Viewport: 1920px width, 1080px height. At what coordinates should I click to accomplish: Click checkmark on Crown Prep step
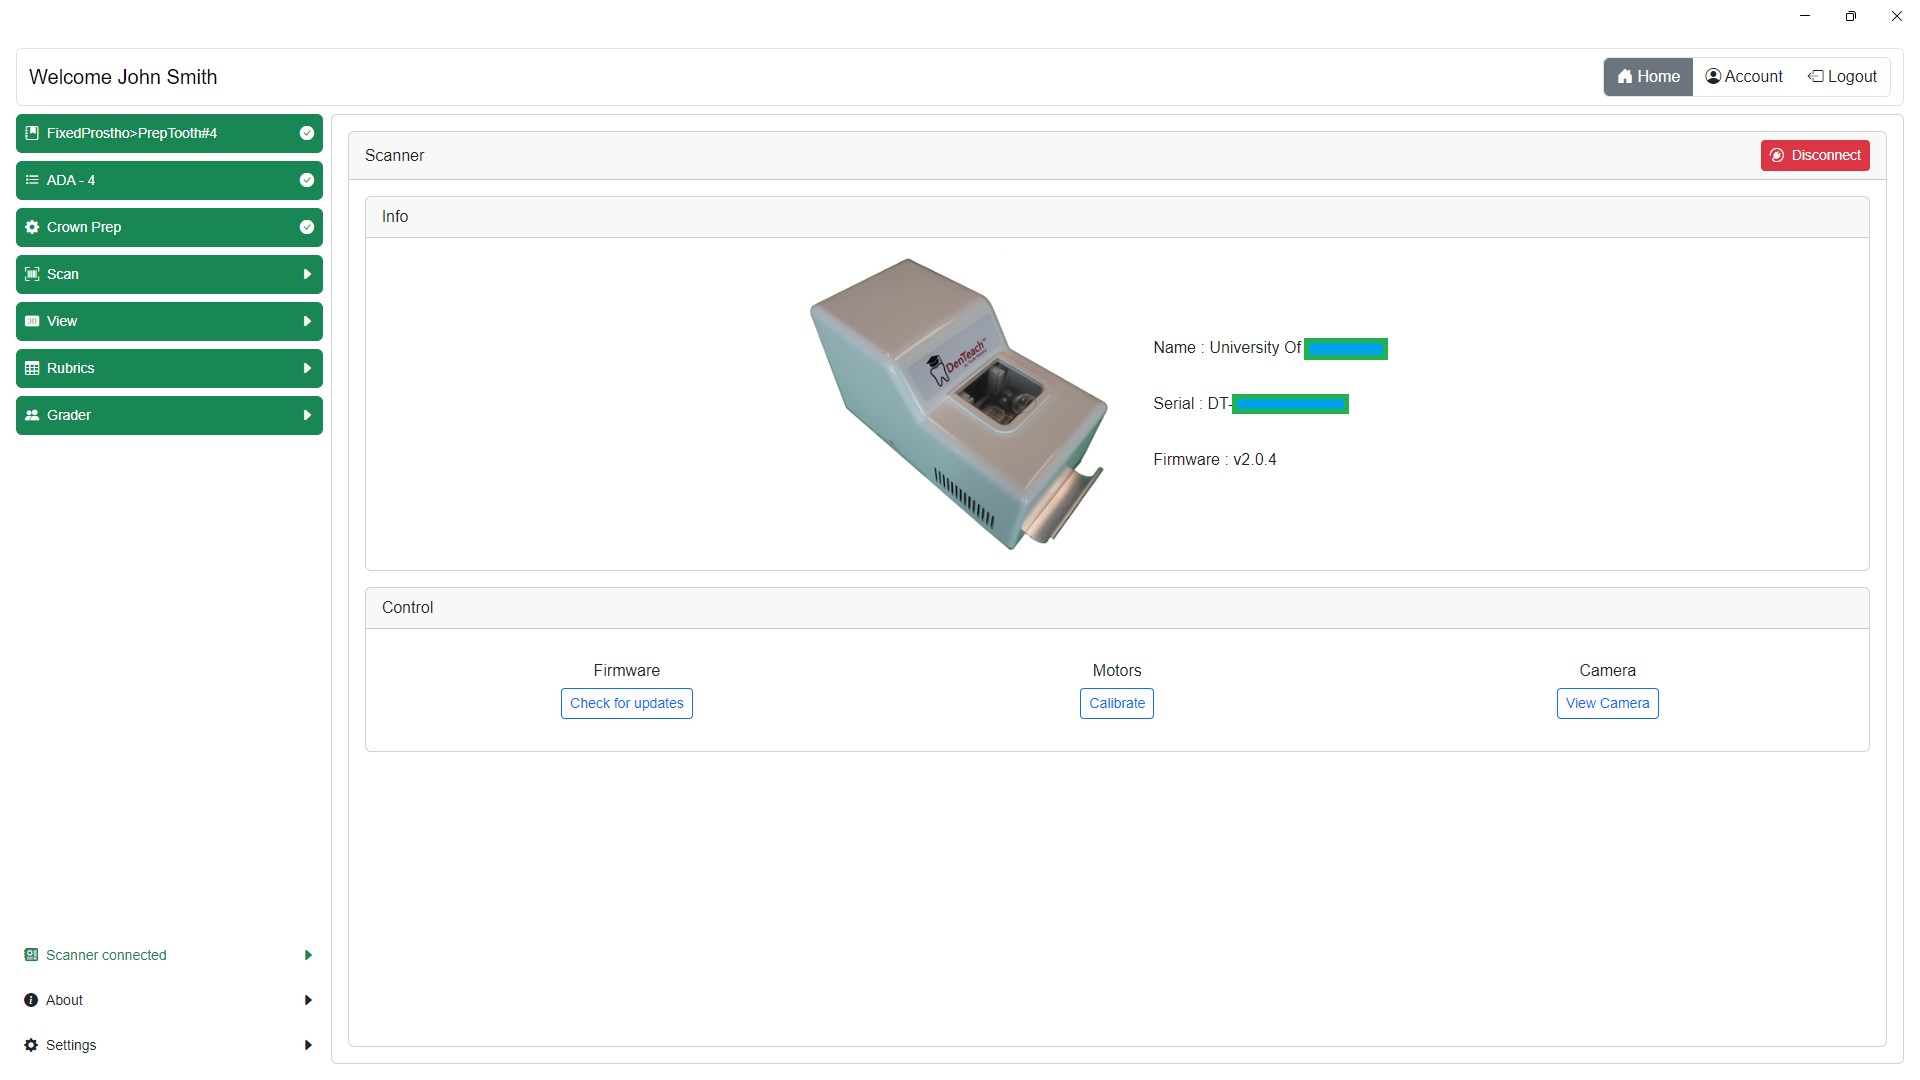(307, 227)
